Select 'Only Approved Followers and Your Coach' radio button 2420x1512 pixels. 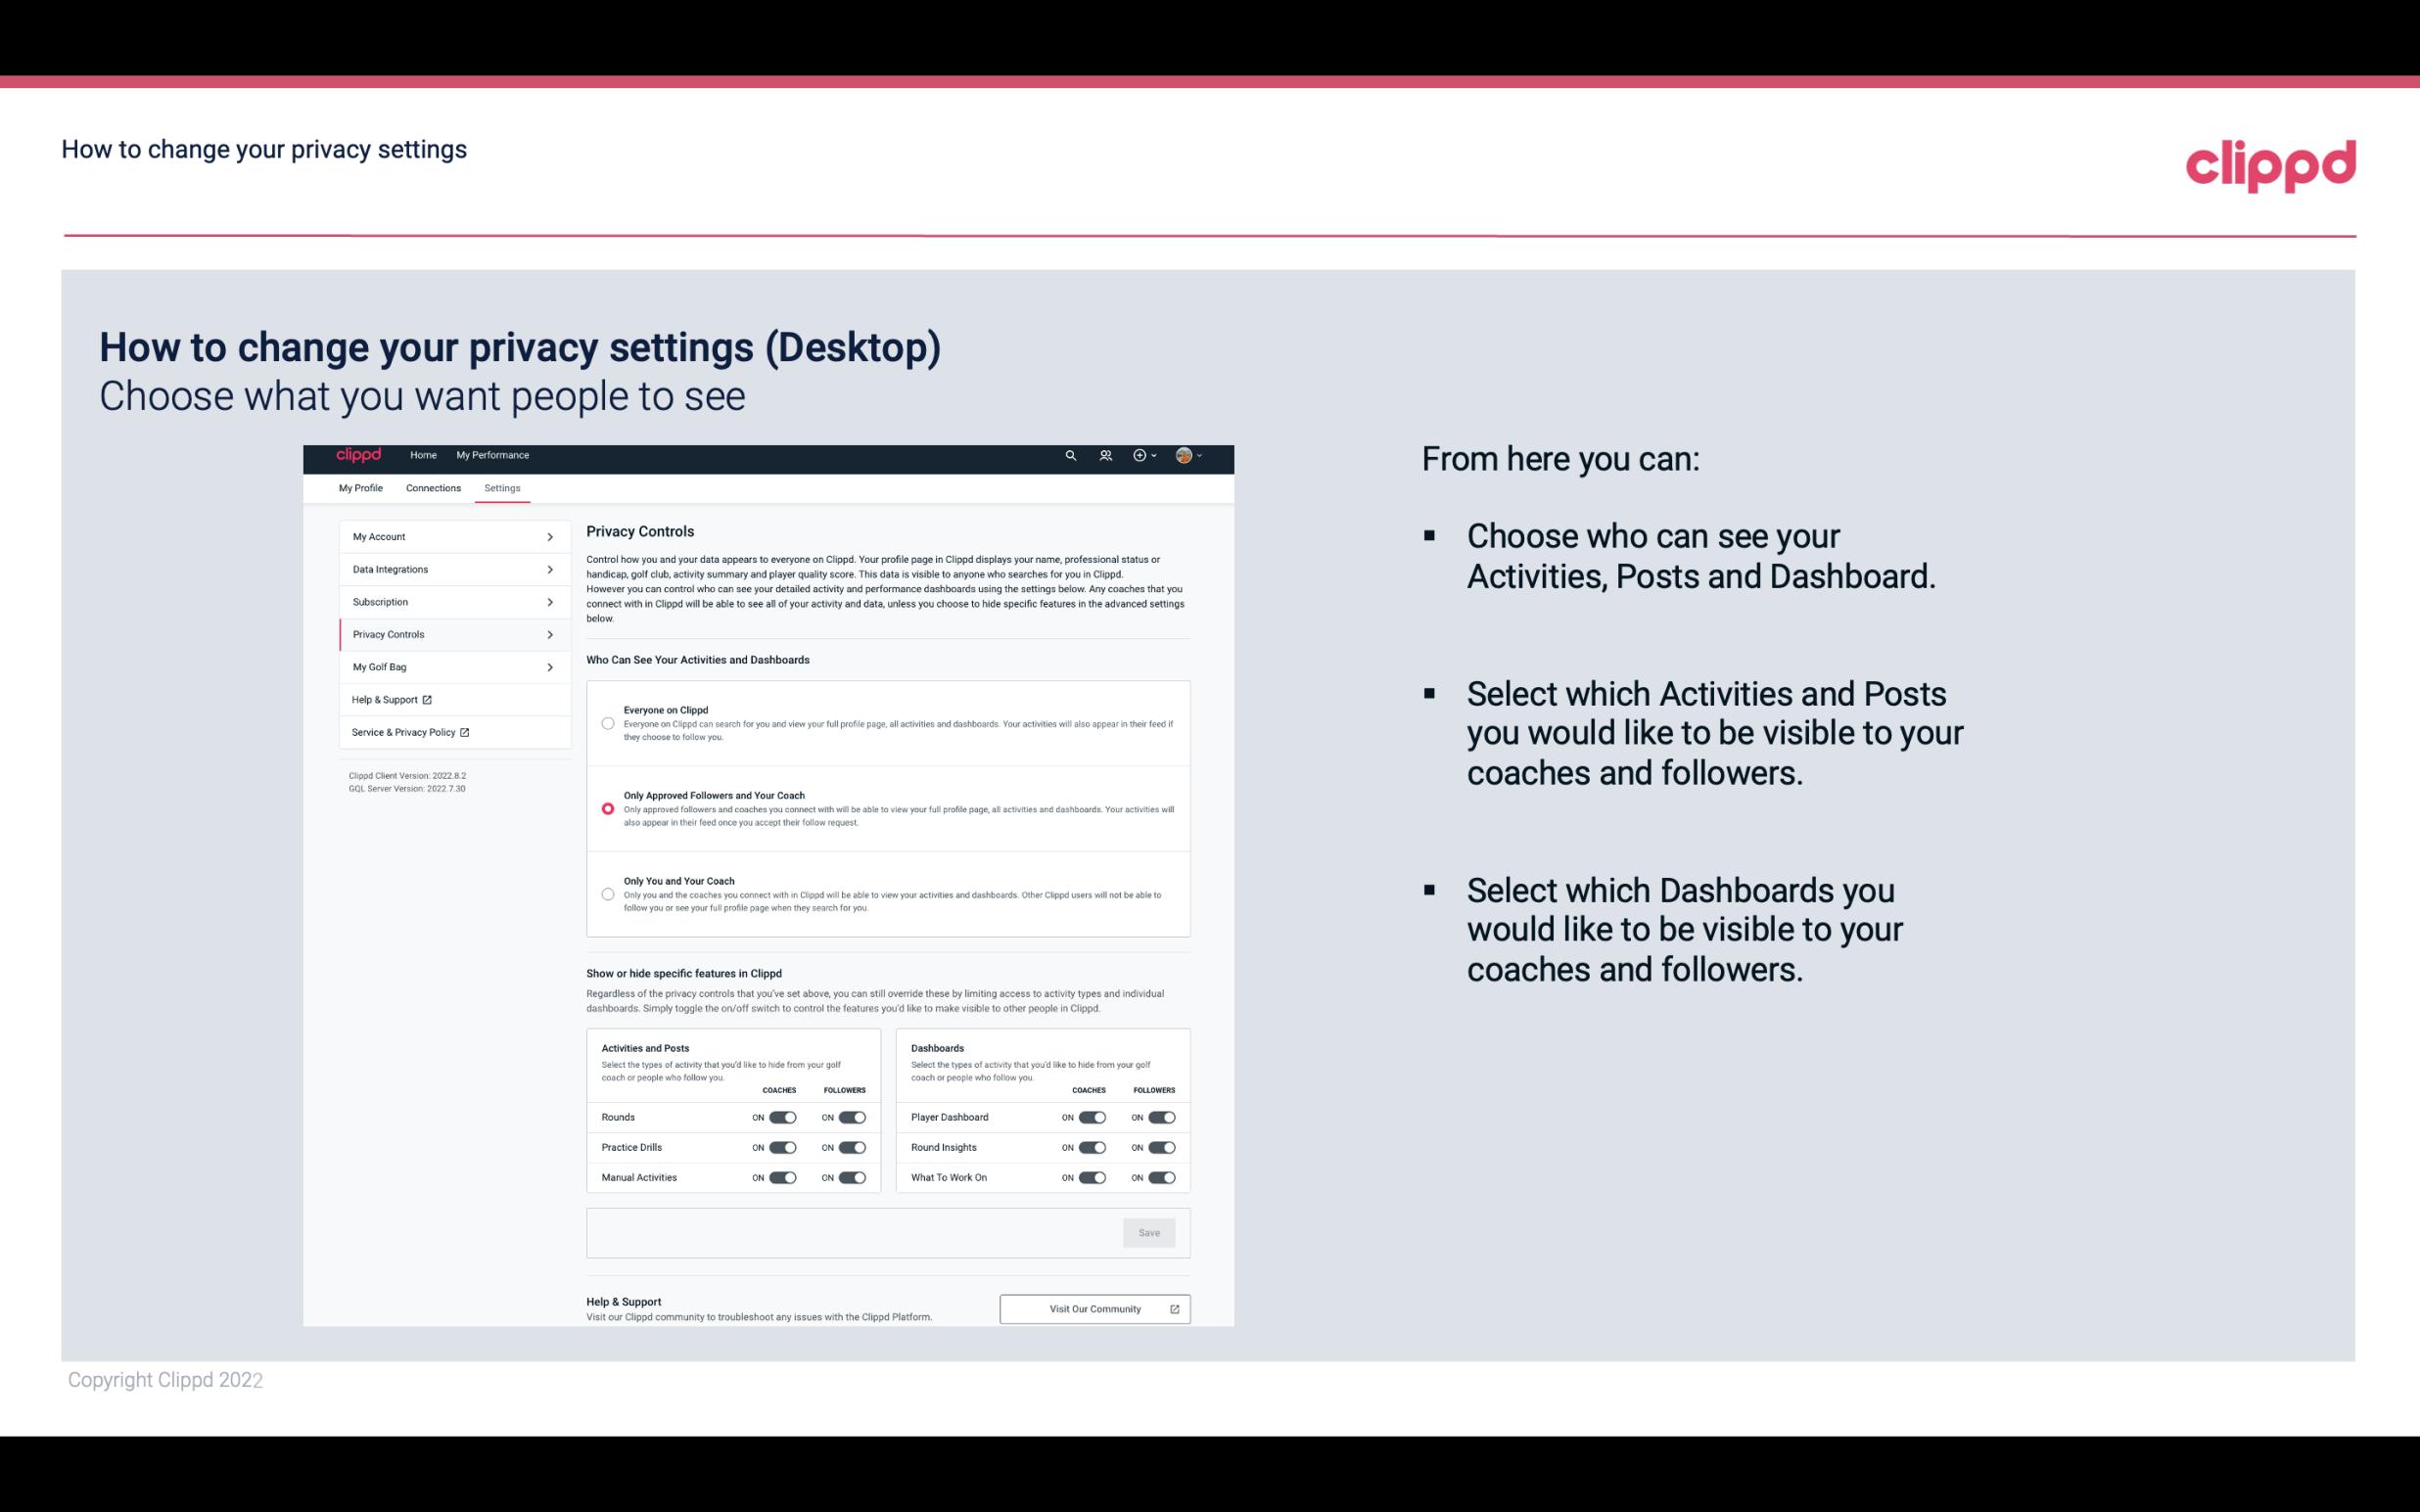(x=606, y=808)
